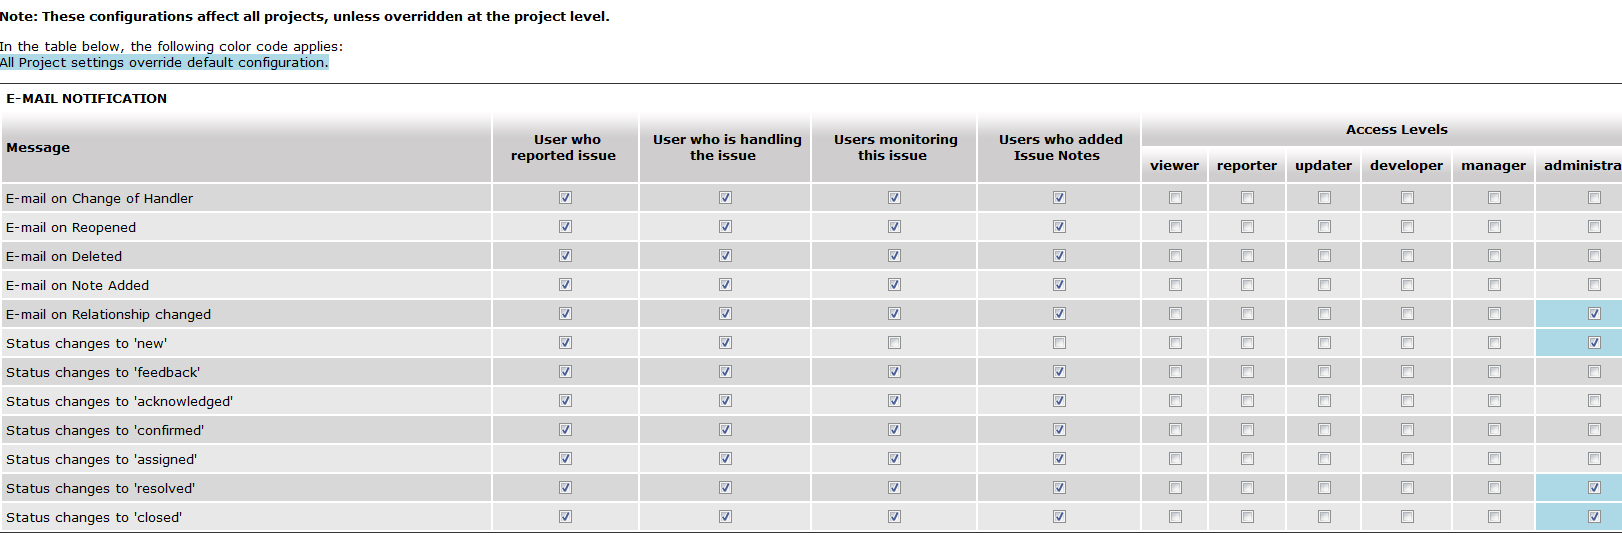This screenshot has height=535, width=1622.
Task: Click the 'E-MAIL NOTIFICATION' section heading
Action: (x=87, y=99)
